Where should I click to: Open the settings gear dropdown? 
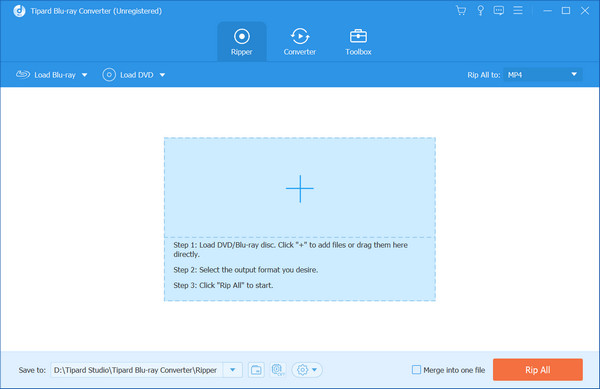click(x=307, y=370)
